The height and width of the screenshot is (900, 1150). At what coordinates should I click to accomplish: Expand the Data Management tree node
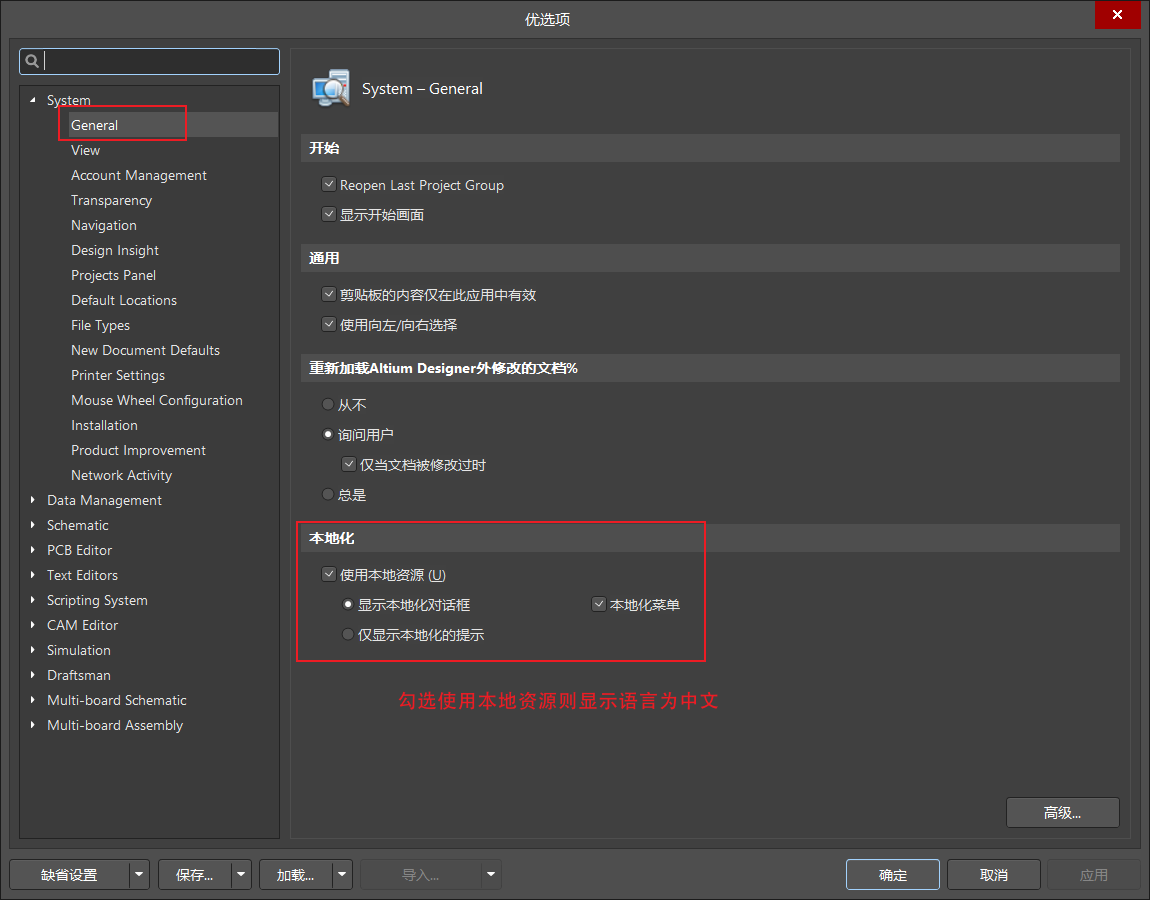click(x=33, y=500)
